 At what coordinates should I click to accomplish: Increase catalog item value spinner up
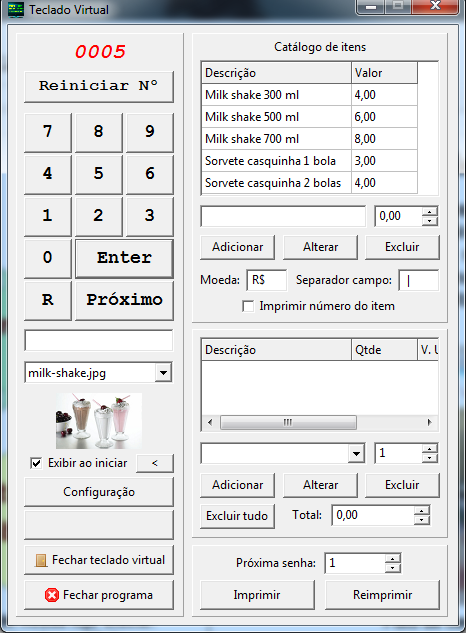[x=430, y=211]
